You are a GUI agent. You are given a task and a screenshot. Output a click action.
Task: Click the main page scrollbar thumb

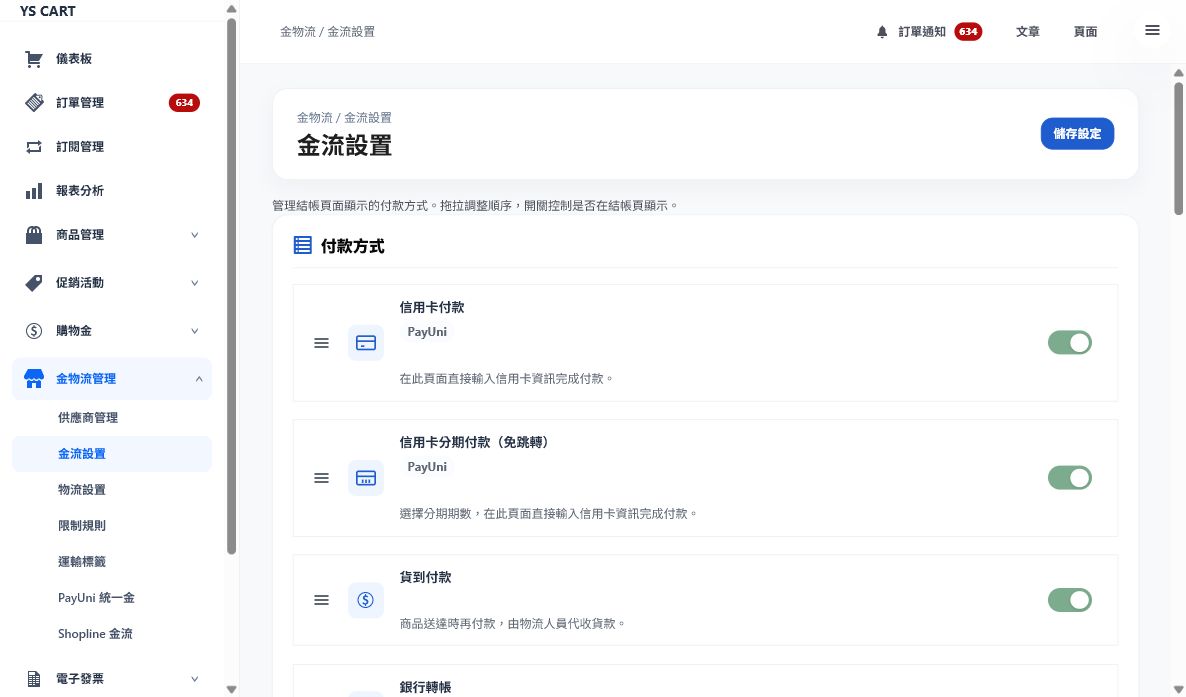click(1178, 148)
